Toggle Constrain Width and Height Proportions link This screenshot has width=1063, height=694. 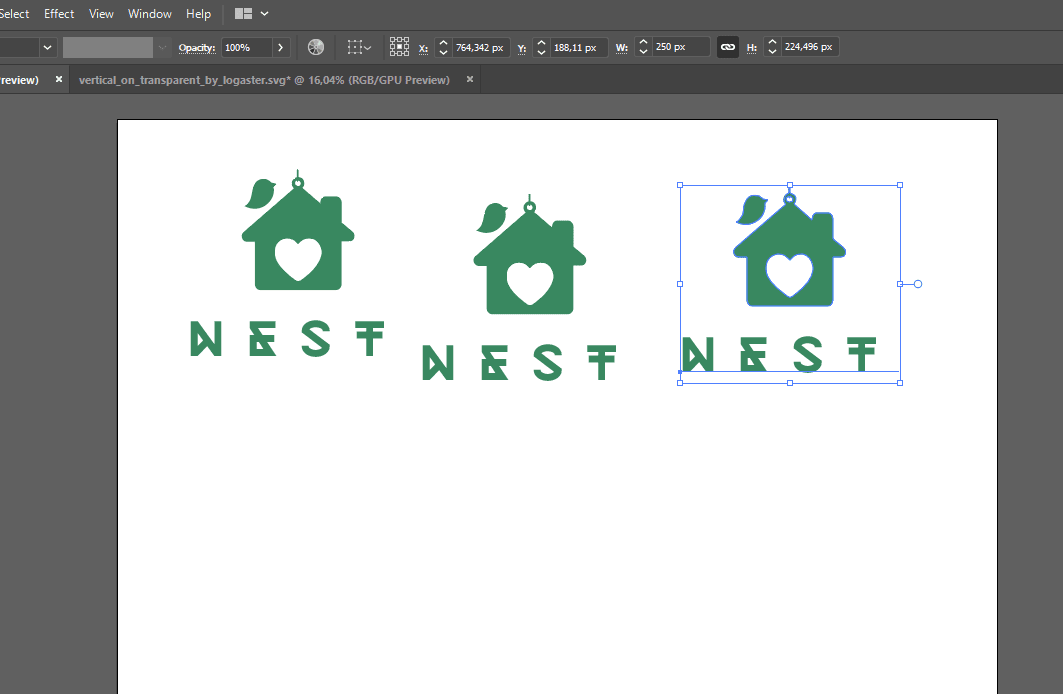[727, 47]
